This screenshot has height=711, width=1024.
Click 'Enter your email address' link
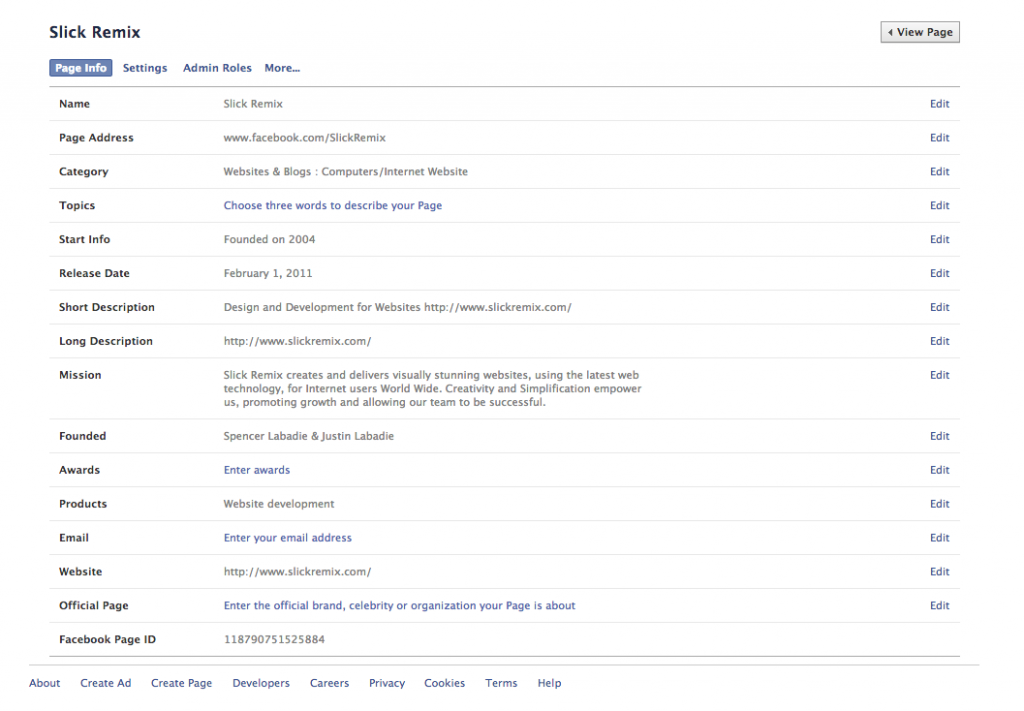[287, 538]
